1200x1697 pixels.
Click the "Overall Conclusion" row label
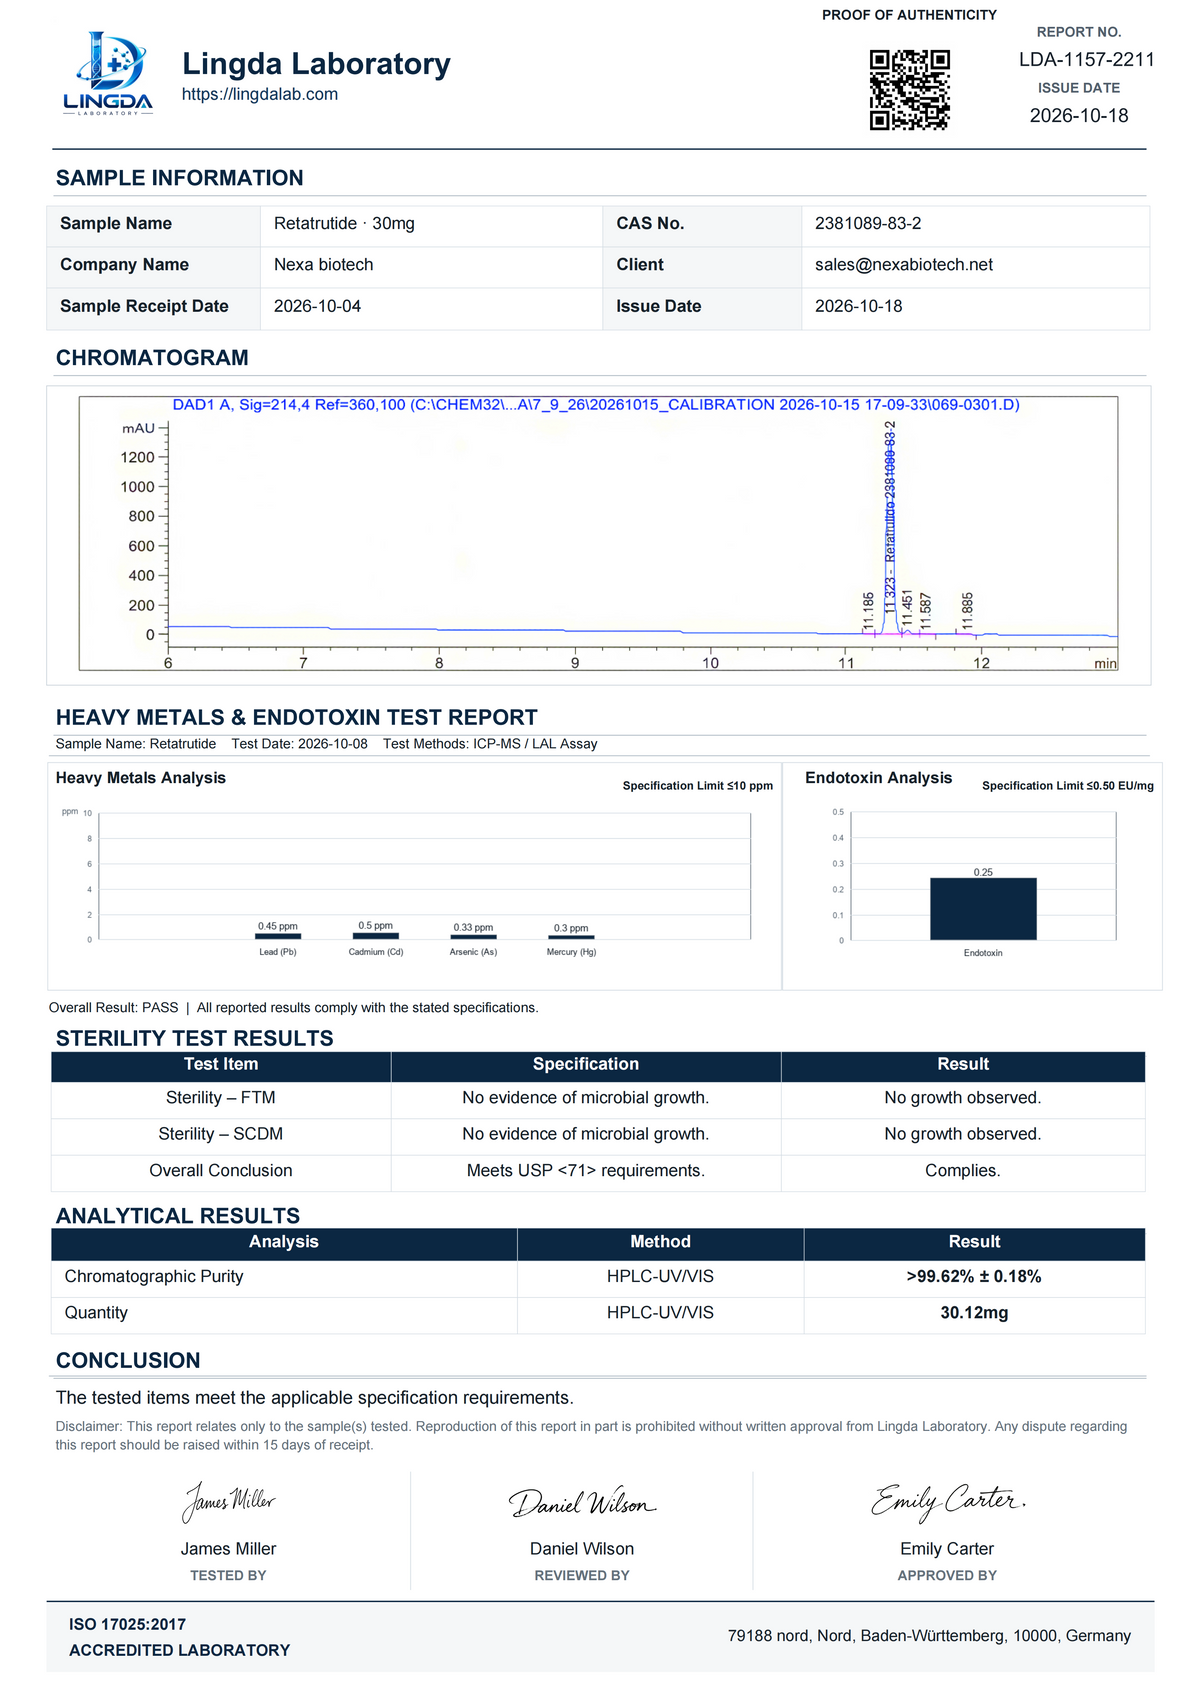(x=221, y=1171)
